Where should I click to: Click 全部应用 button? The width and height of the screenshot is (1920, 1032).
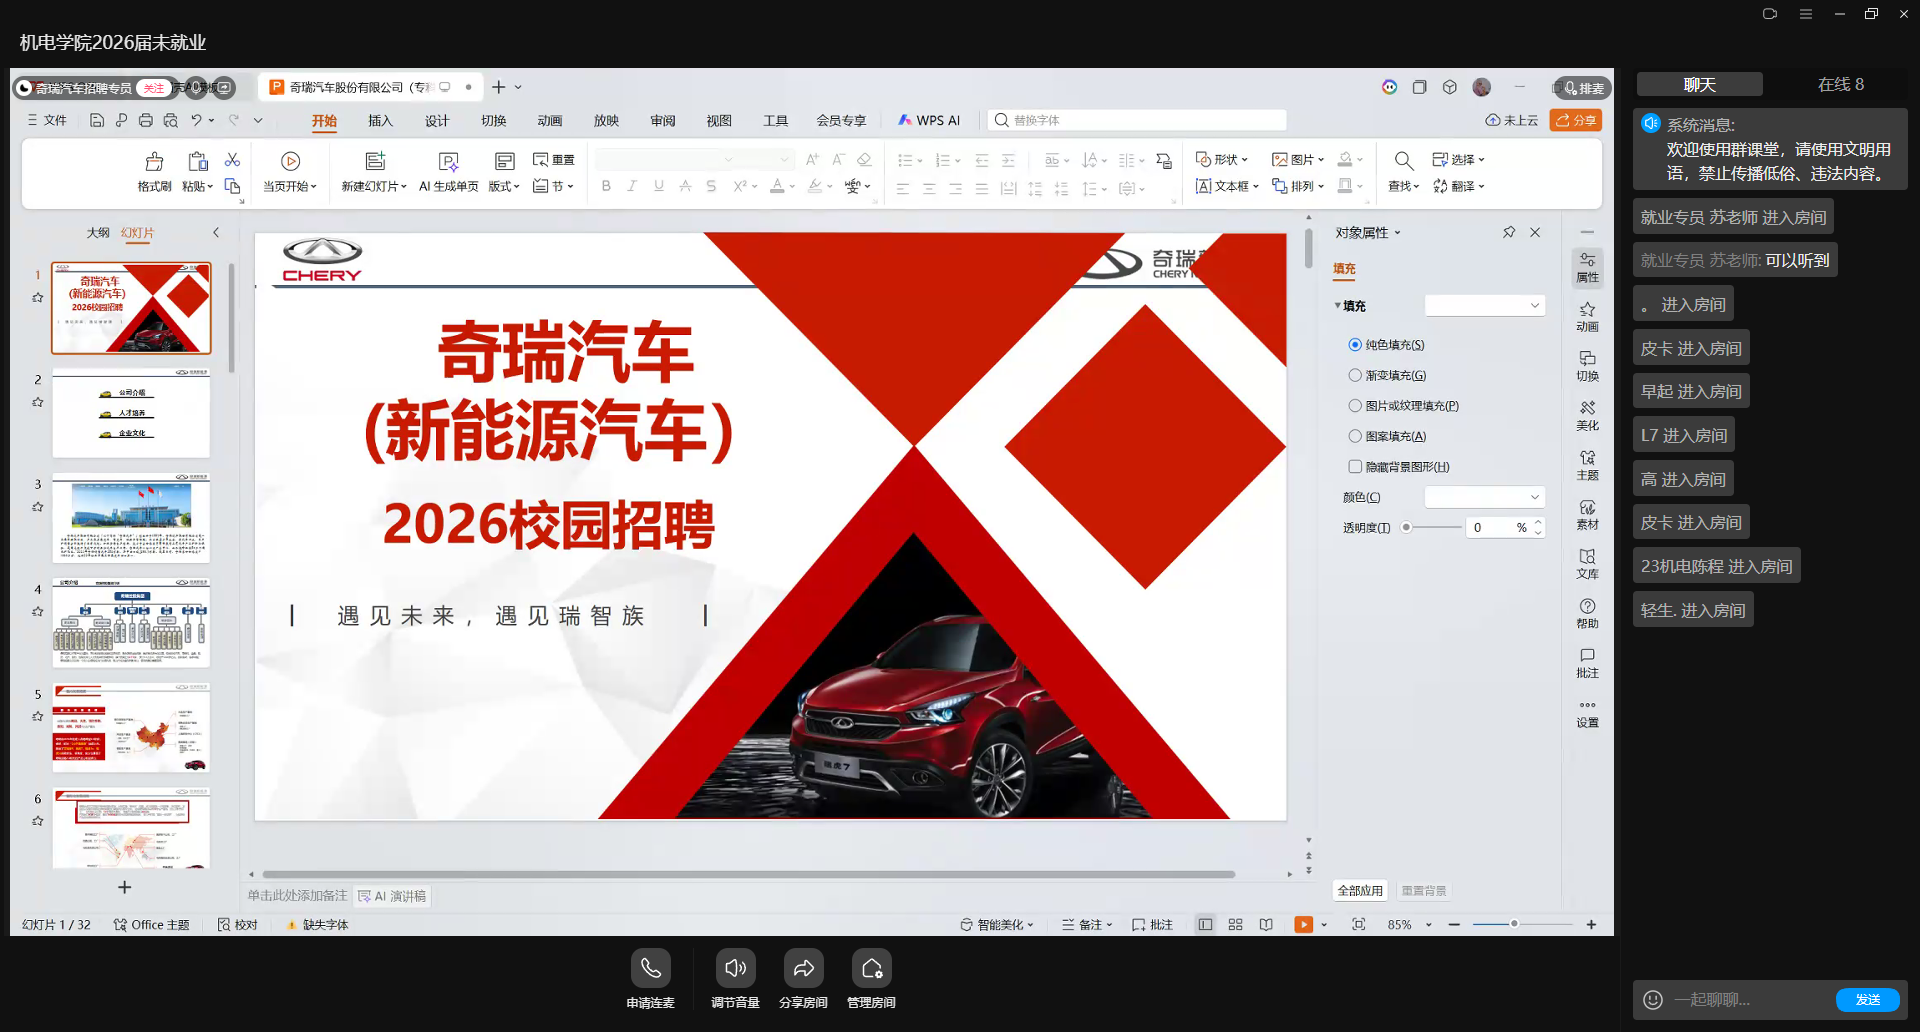1360,891
